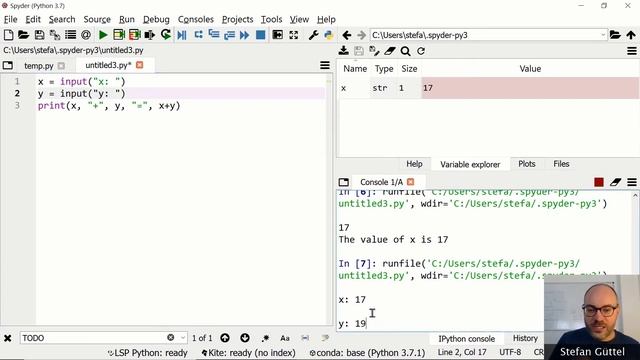The height and width of the screenshot is (360, 640).
Task: Re-run last script icon
Action: click(166, 35)
